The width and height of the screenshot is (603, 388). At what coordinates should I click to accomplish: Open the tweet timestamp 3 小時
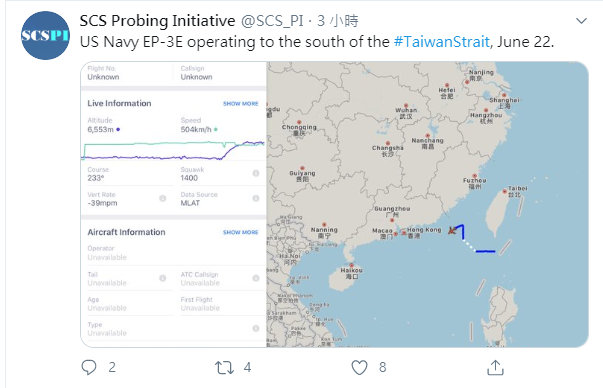coord(338,21)
